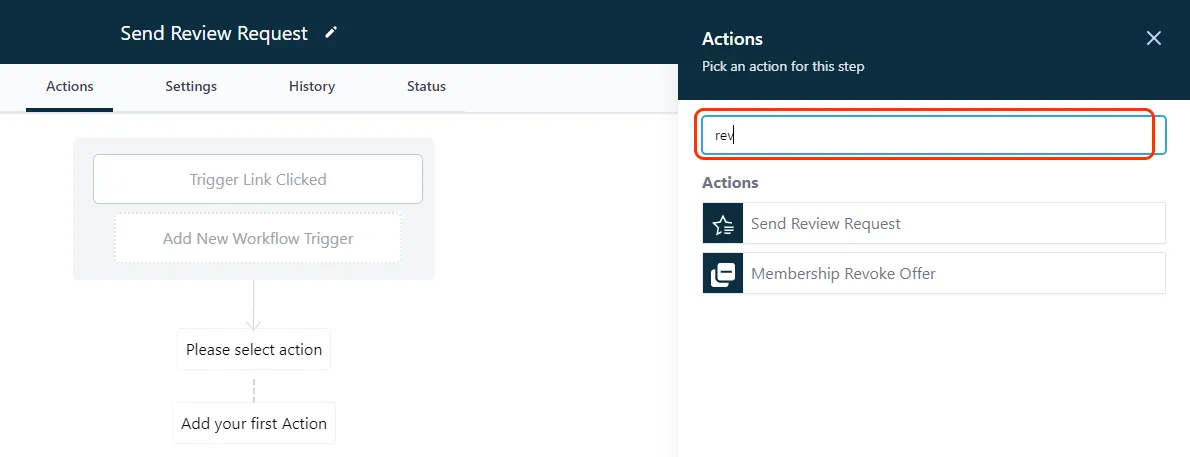Select the 'Please select action' step

coord(254,350)
